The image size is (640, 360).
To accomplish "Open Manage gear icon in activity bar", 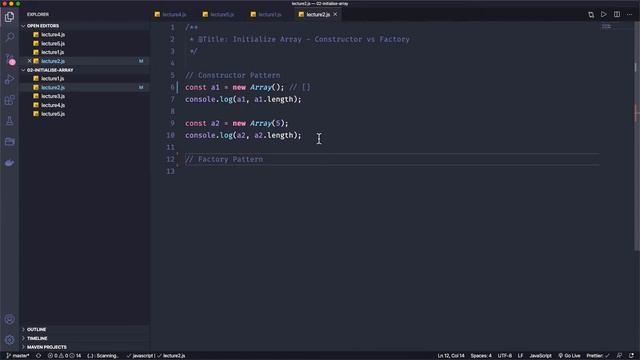I will 9,340.
